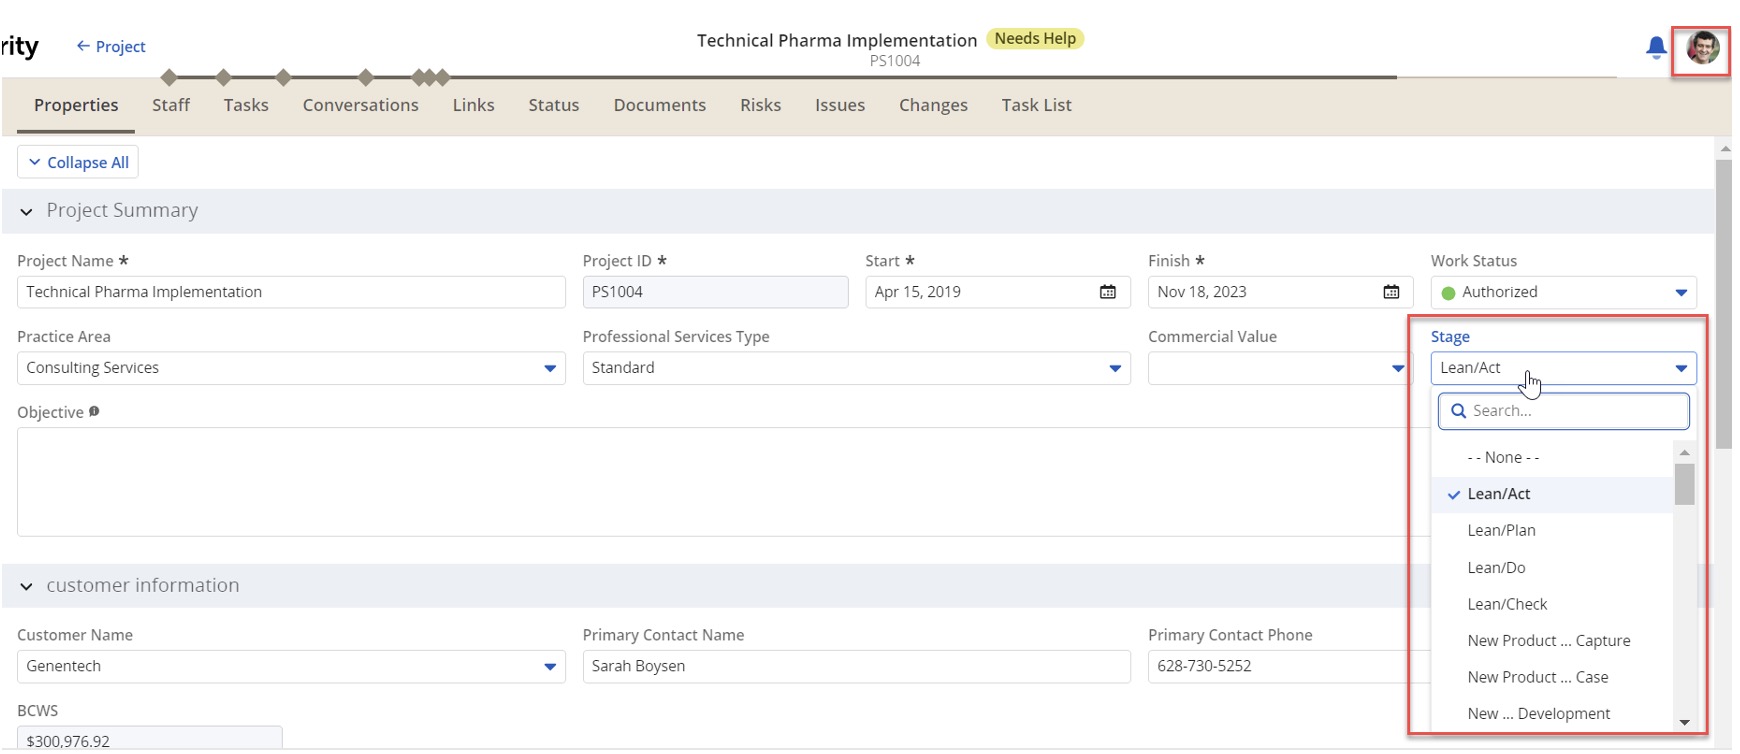The width and height of the screenshot is (1740, 754).
Task: Open the Commercial Value dropdown
Action: (1280, 368)
